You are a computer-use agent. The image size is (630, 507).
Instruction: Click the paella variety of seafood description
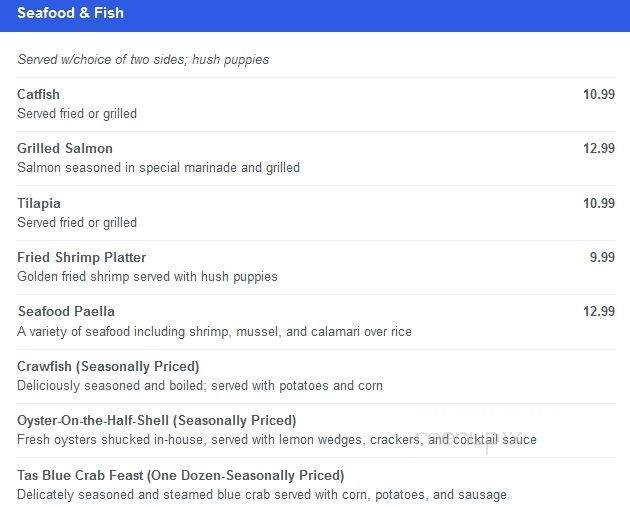click(x=215, y=332)
